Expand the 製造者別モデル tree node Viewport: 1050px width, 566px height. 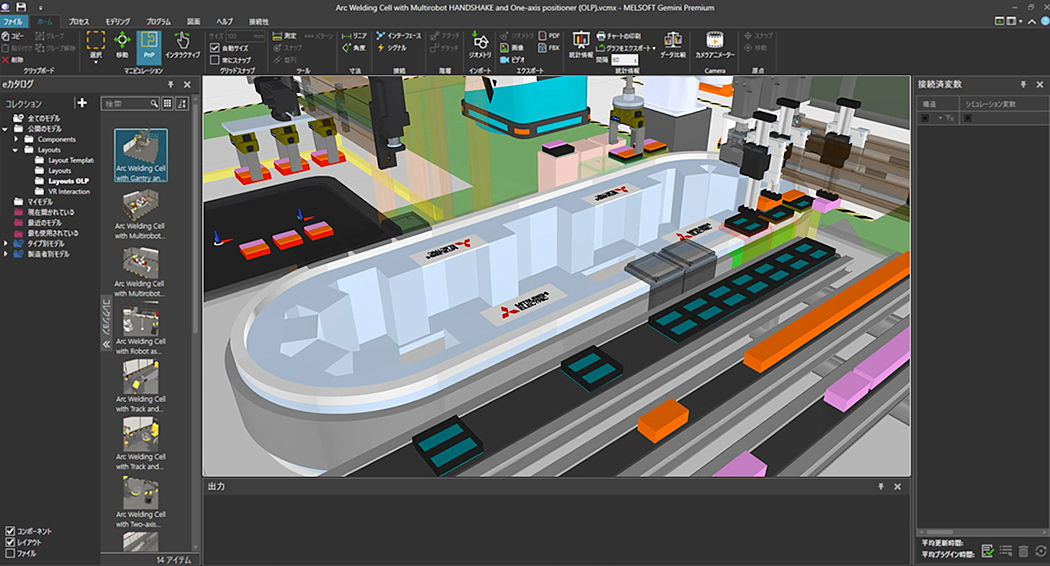tap(5, 254)
